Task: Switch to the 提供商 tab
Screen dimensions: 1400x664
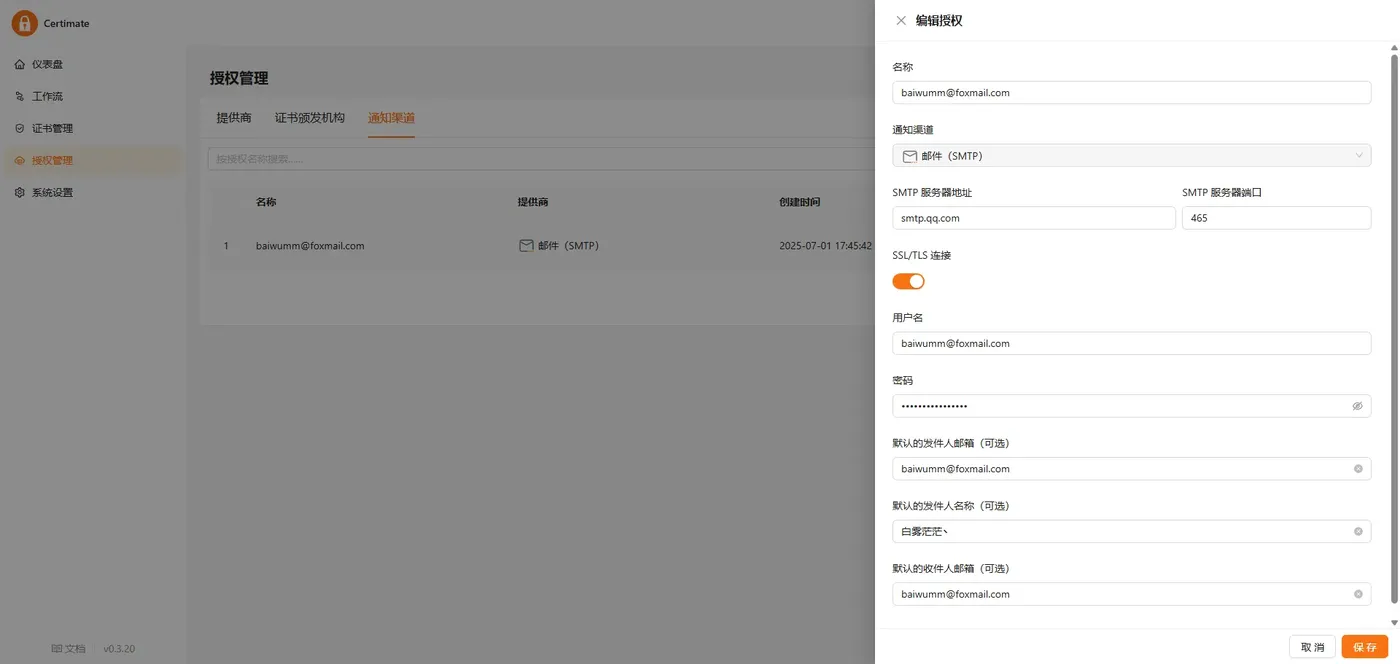Action: coord(234,118)
